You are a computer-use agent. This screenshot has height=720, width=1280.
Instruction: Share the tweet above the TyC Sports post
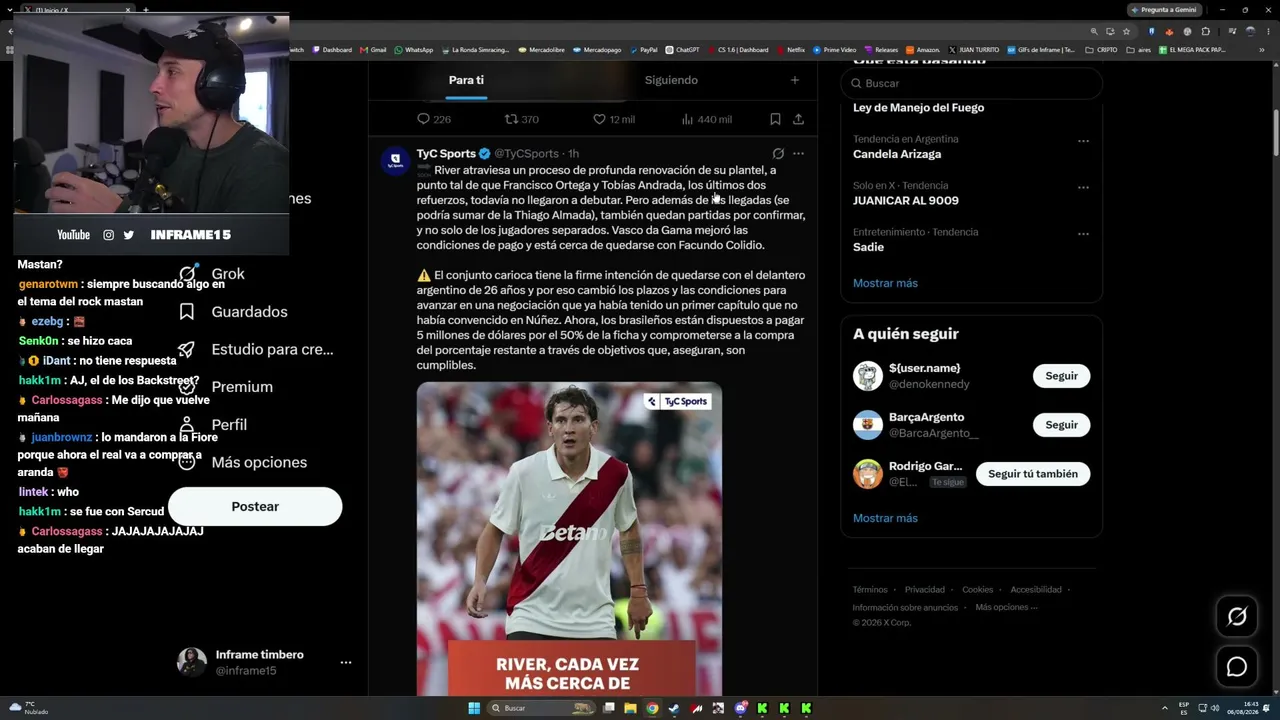pos(798,119)
